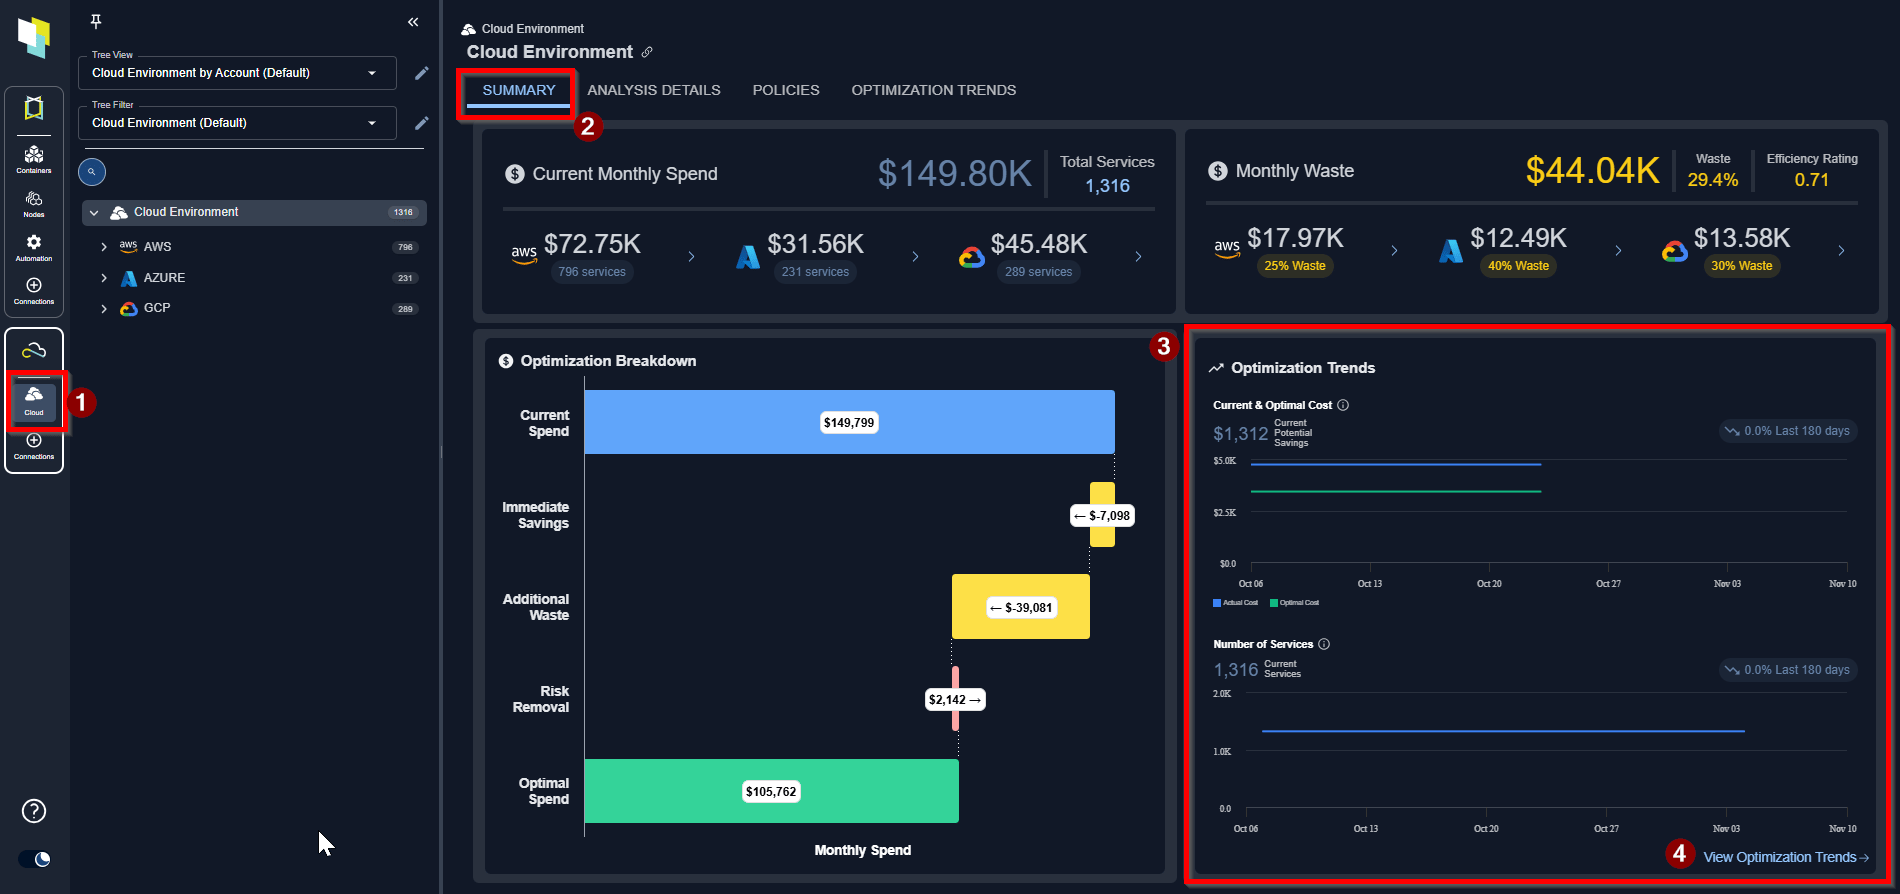This screenshot has height=894, width=1900.
Task: Select the GCP row in the tree
Action: 254,309
